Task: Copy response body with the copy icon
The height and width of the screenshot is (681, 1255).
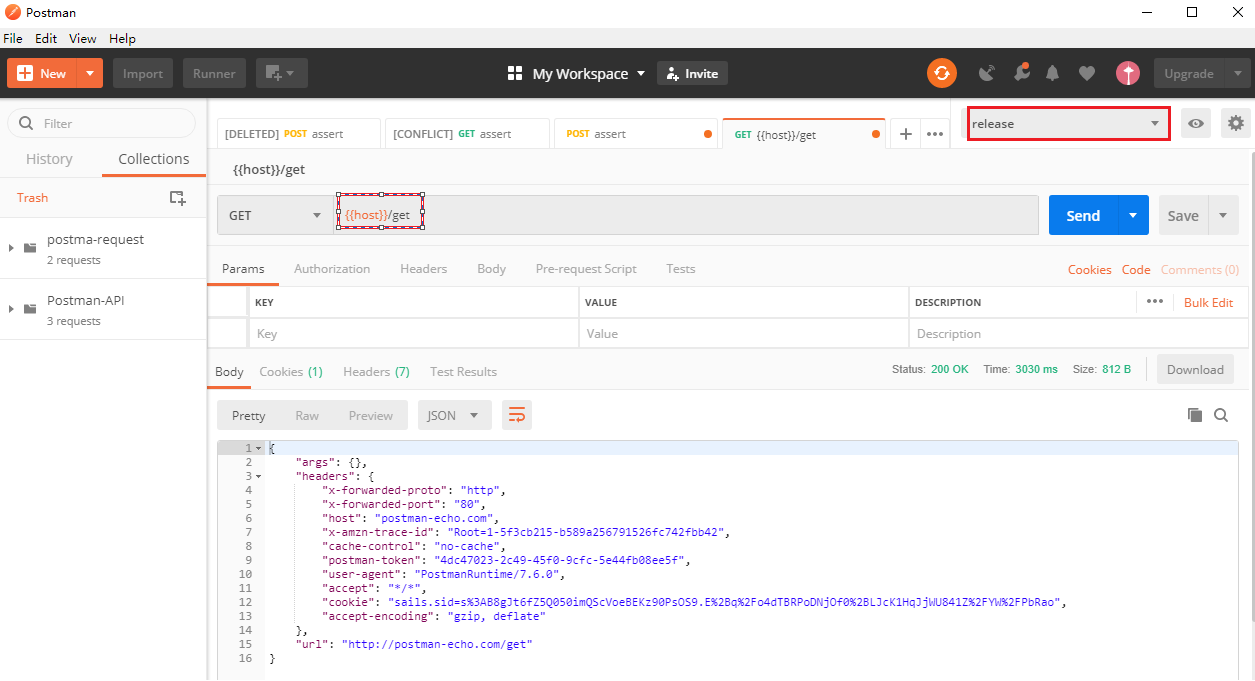Action: [x=1194, y=415]
